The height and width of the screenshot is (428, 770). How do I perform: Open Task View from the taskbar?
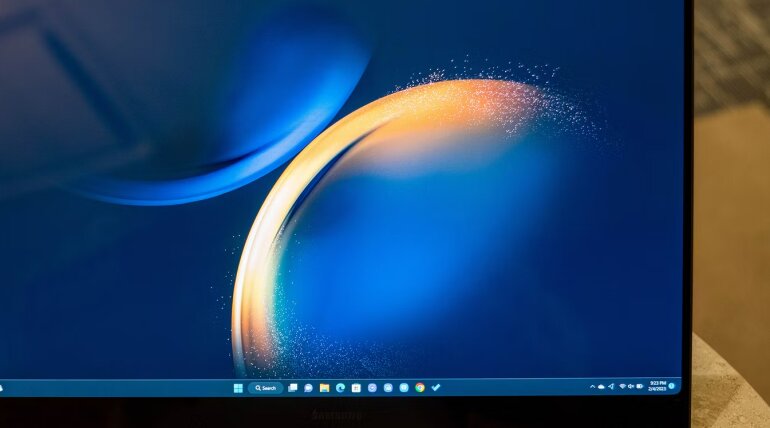[293, 388]
